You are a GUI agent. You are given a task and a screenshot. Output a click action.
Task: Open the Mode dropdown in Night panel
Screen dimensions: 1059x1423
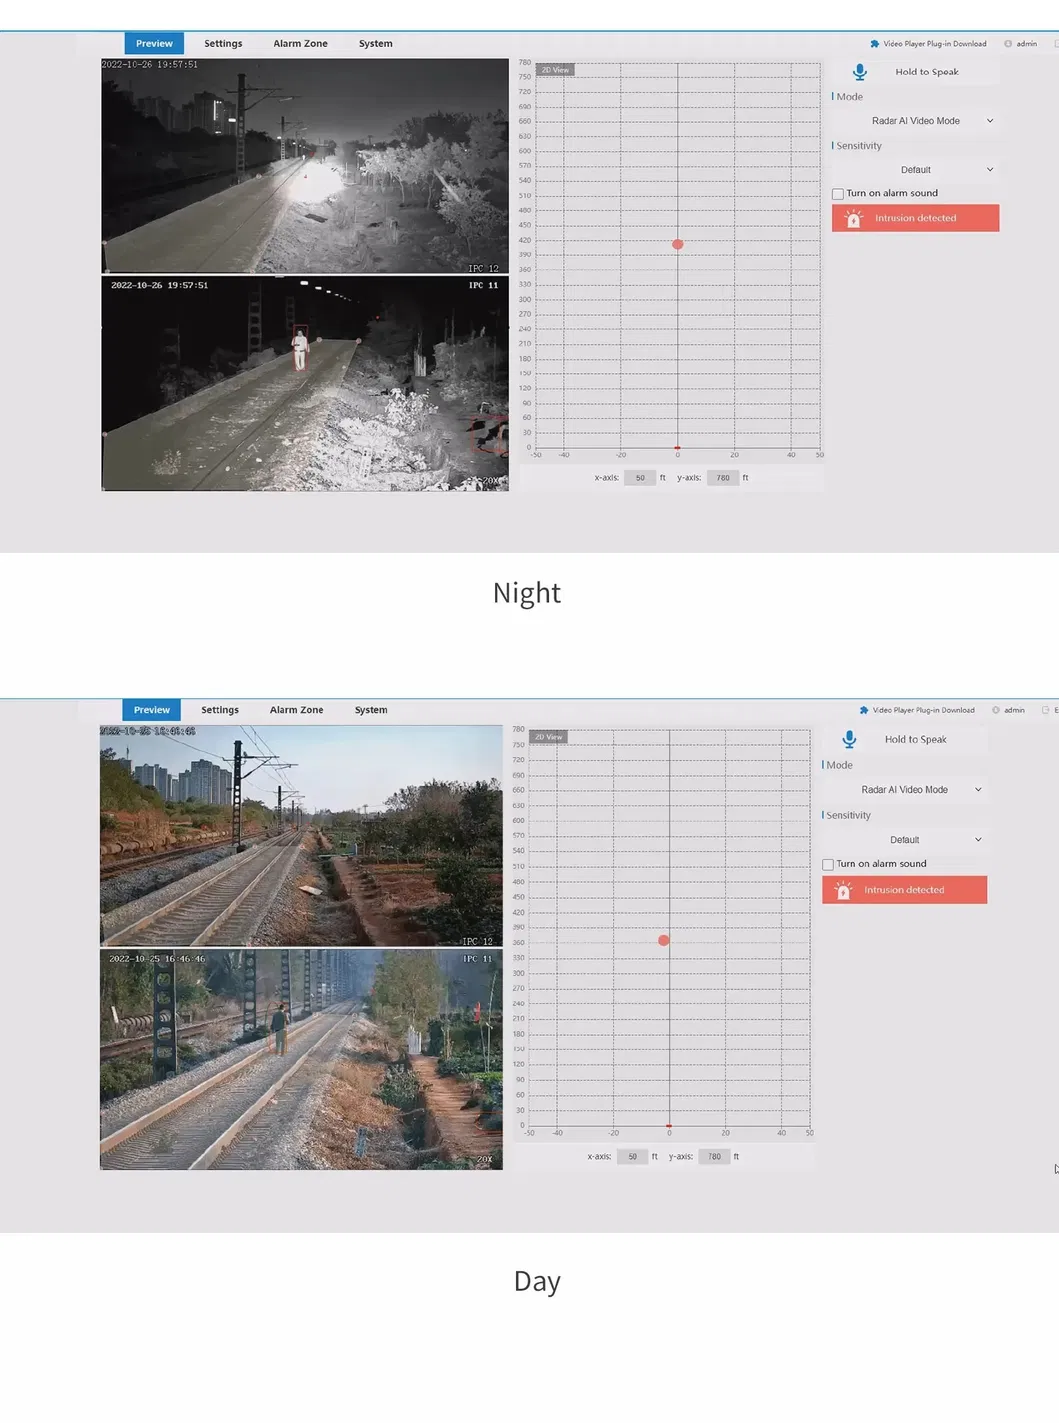click(x=915, y=121)
